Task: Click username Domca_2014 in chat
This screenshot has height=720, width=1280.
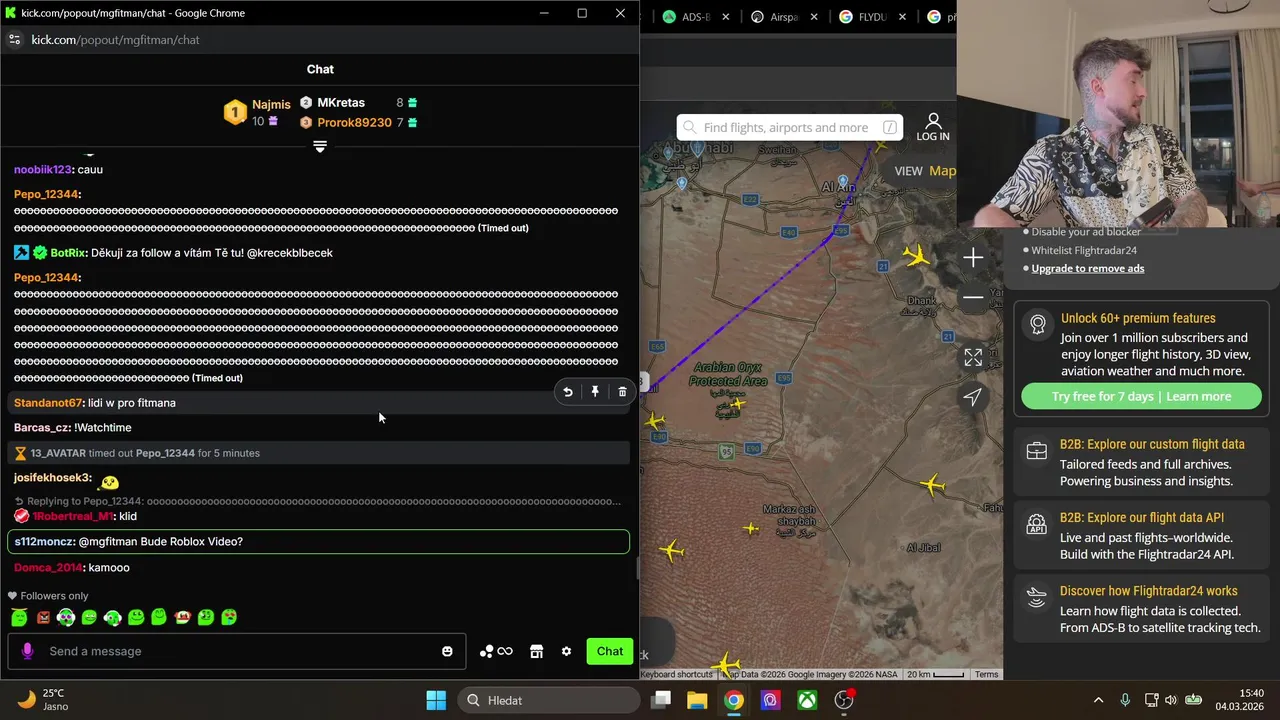Action: coord(47,567)
